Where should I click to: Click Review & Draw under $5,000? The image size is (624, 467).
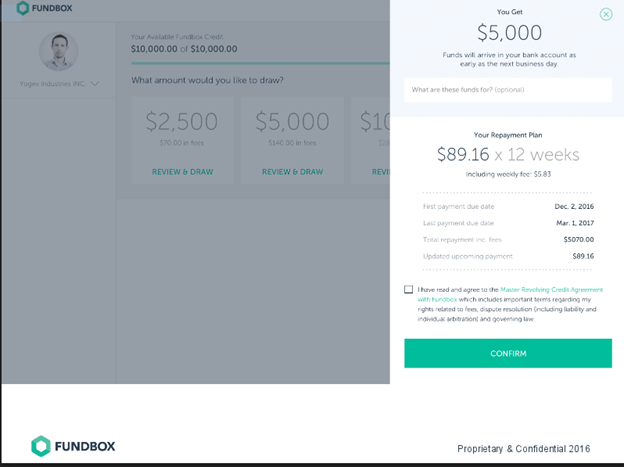coord(292,172)
